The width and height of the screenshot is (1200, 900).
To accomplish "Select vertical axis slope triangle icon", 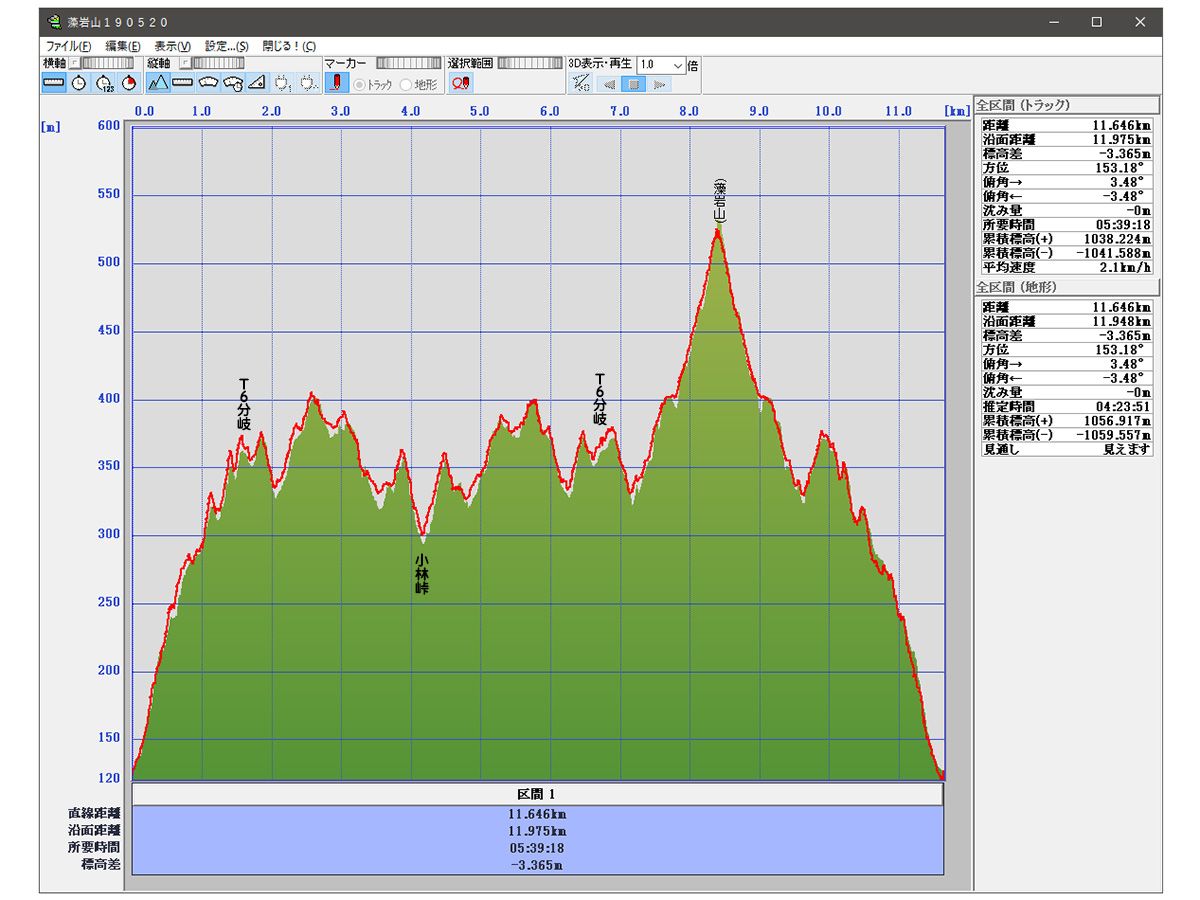I will 257,83.
